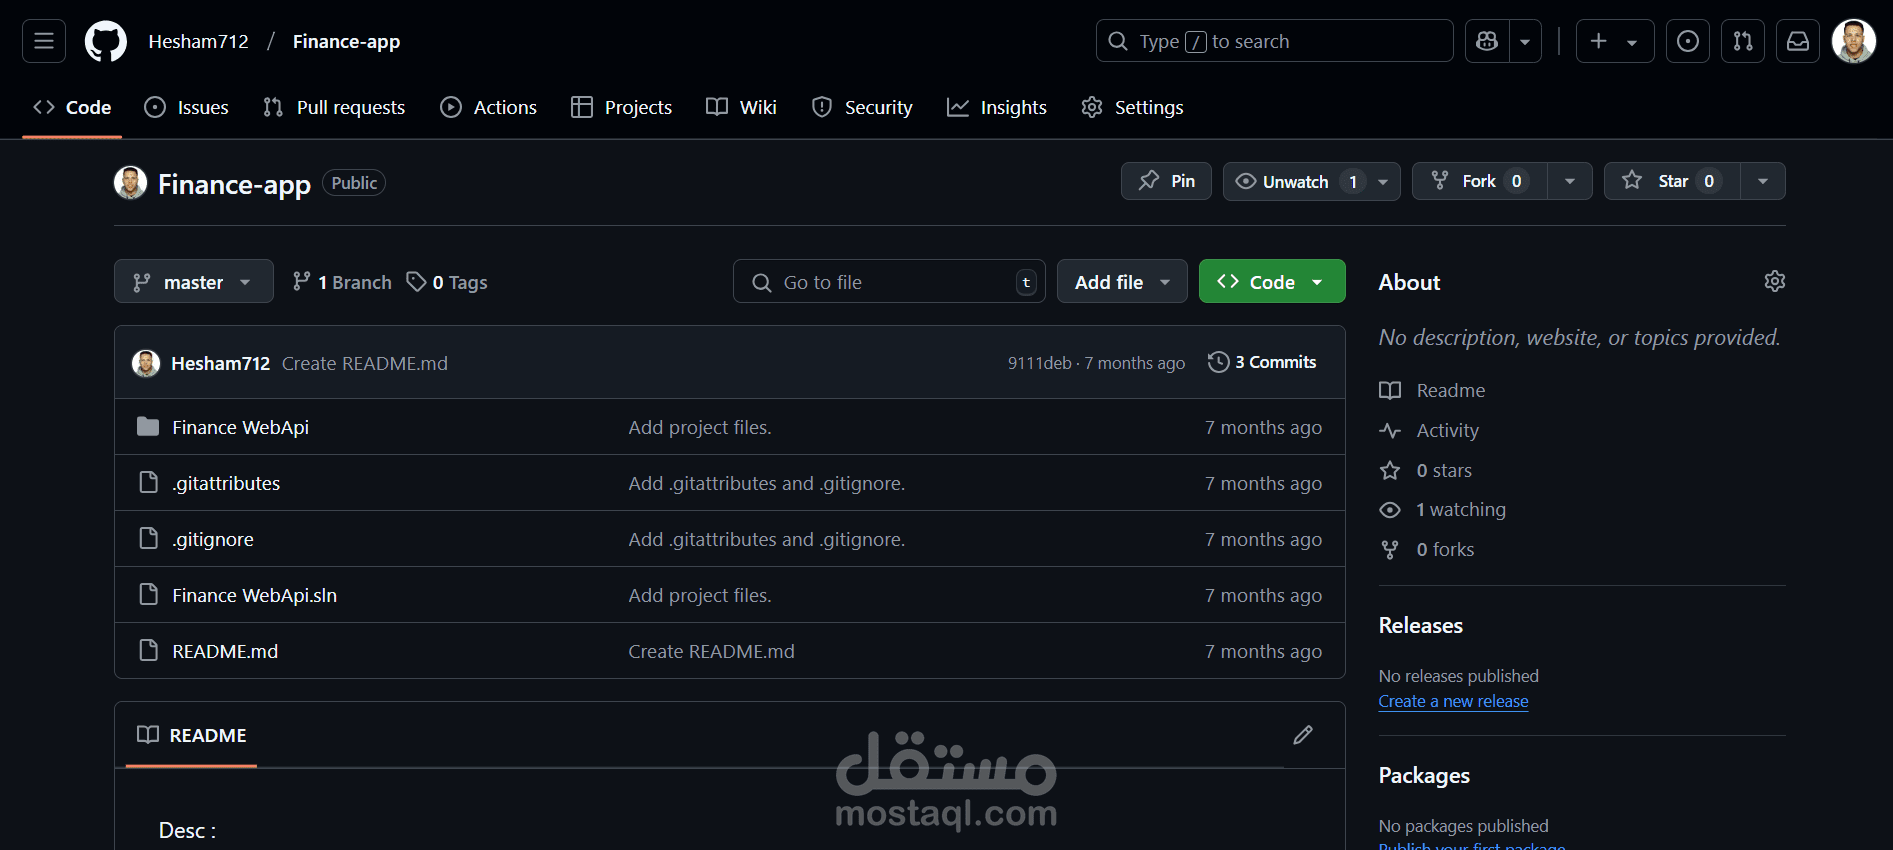Click the .gitignore file icon
The image size is (1893, 850).
click(148, 539)
